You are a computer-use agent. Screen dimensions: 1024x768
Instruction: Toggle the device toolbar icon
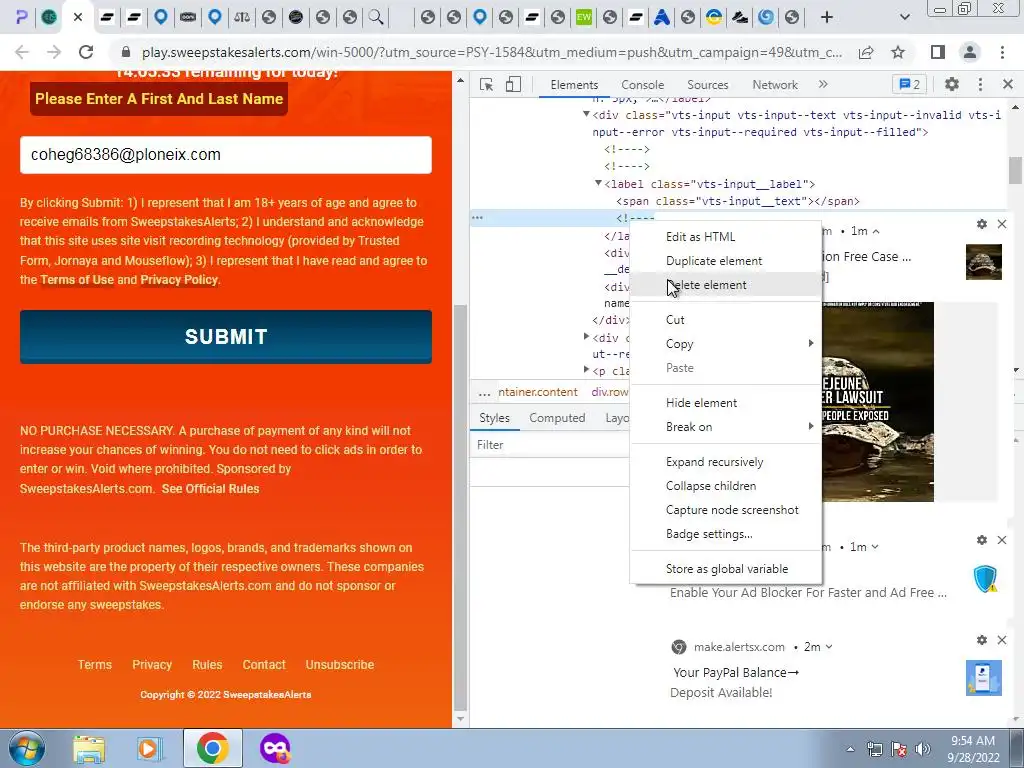(x=513, y=85)
